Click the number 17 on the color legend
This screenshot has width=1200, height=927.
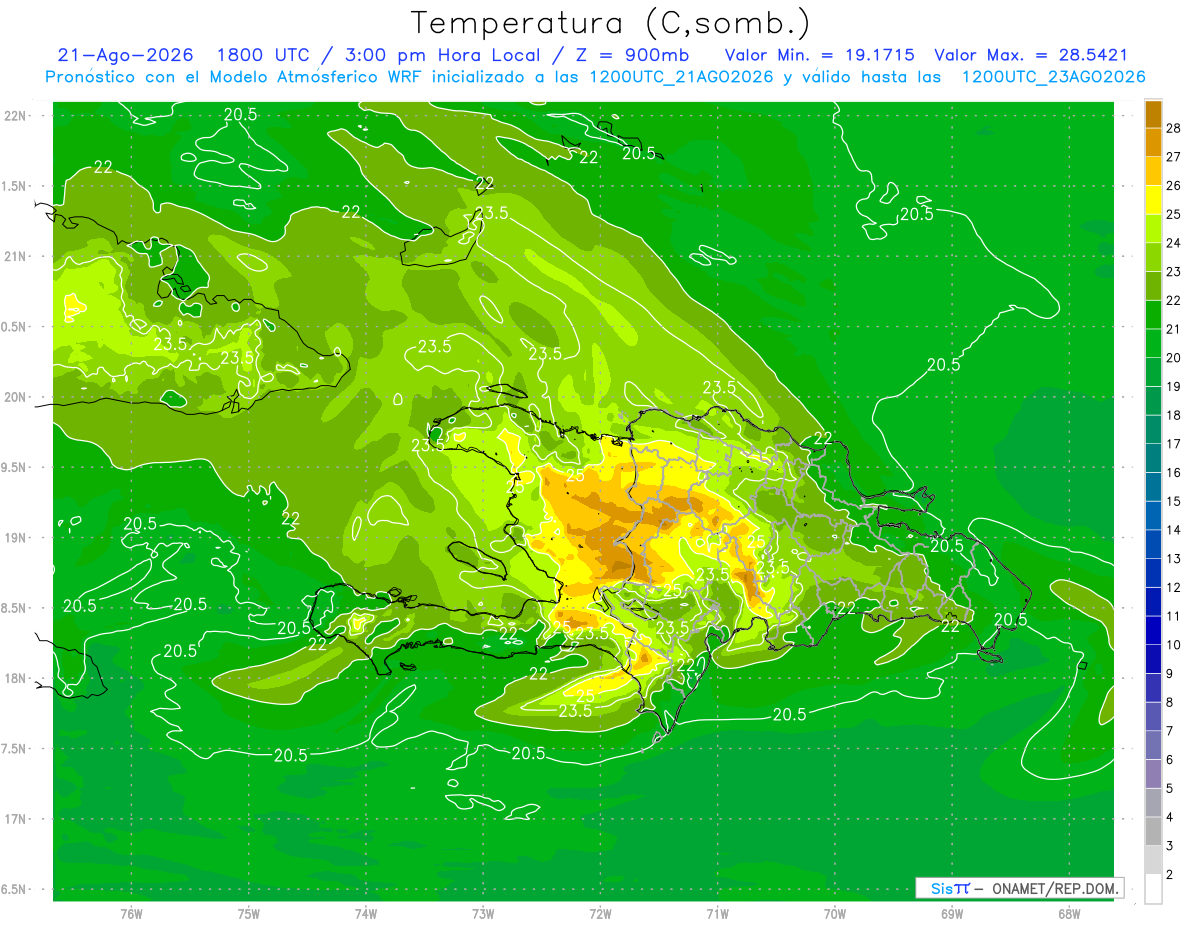pyautogui.click(x=1173, y=444)
